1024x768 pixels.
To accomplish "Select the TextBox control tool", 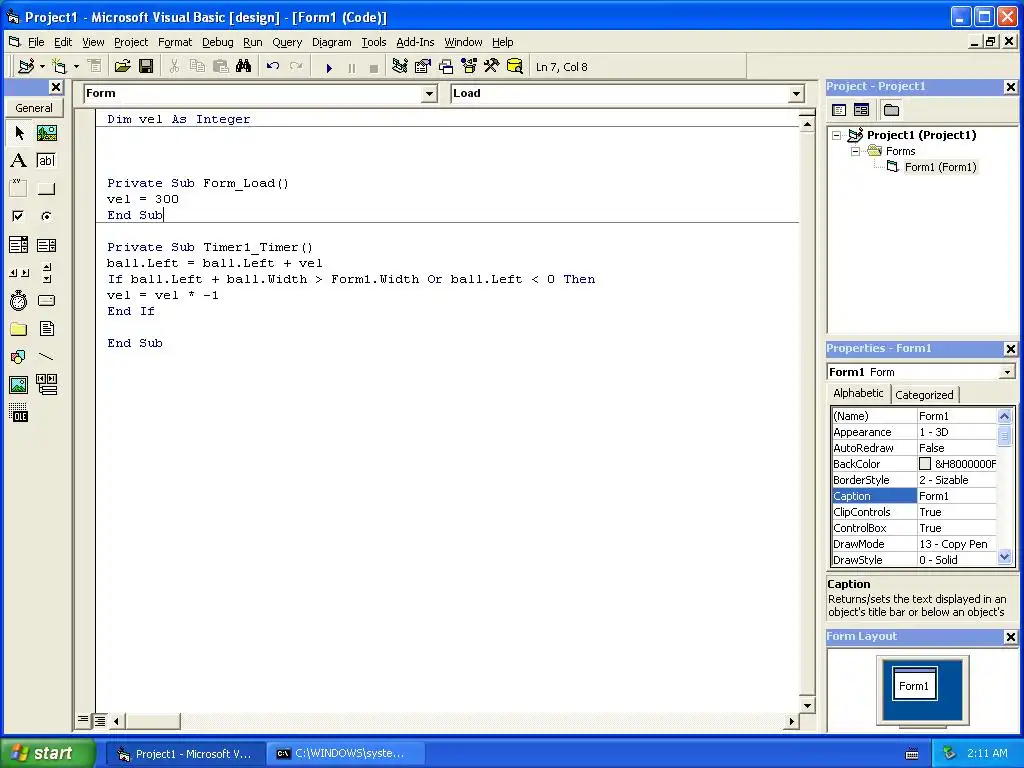I will (46, 161).
